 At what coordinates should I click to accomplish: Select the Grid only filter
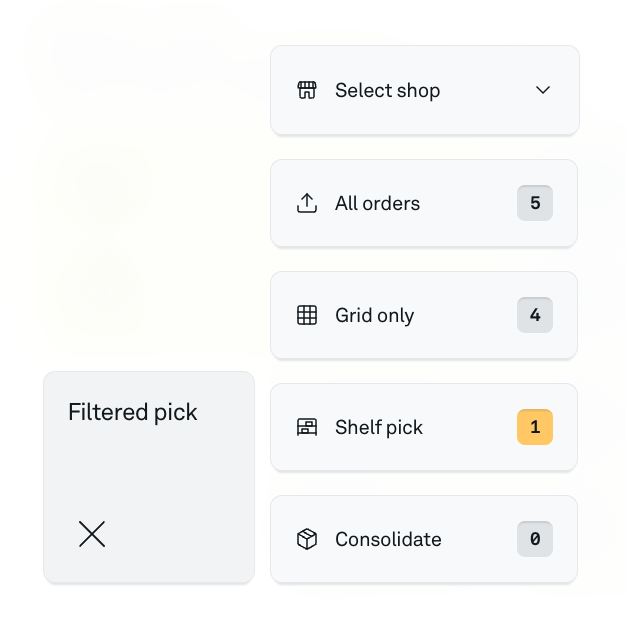(424, 315)
